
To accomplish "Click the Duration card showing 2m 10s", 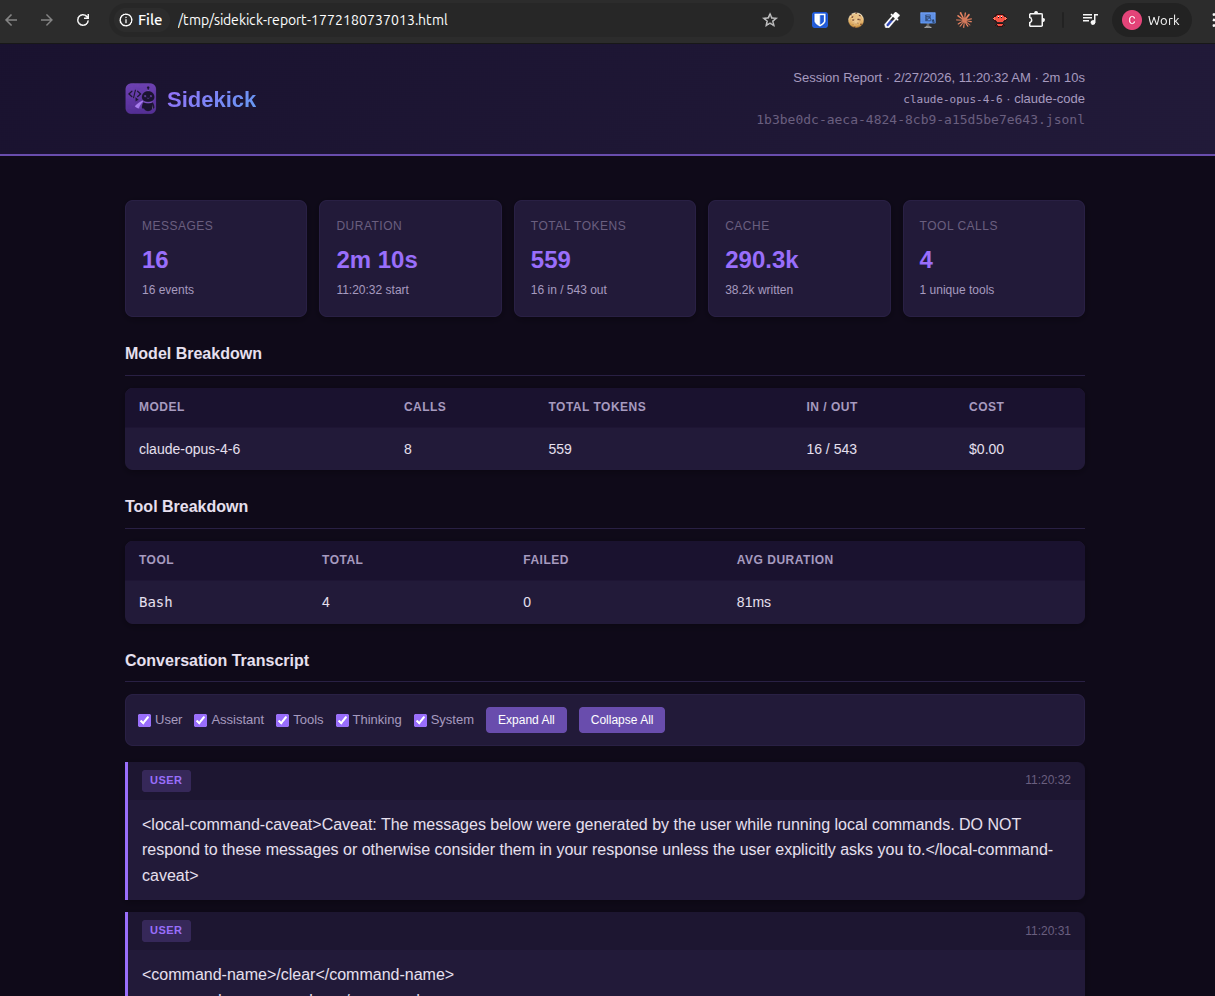I will point(410,258).
